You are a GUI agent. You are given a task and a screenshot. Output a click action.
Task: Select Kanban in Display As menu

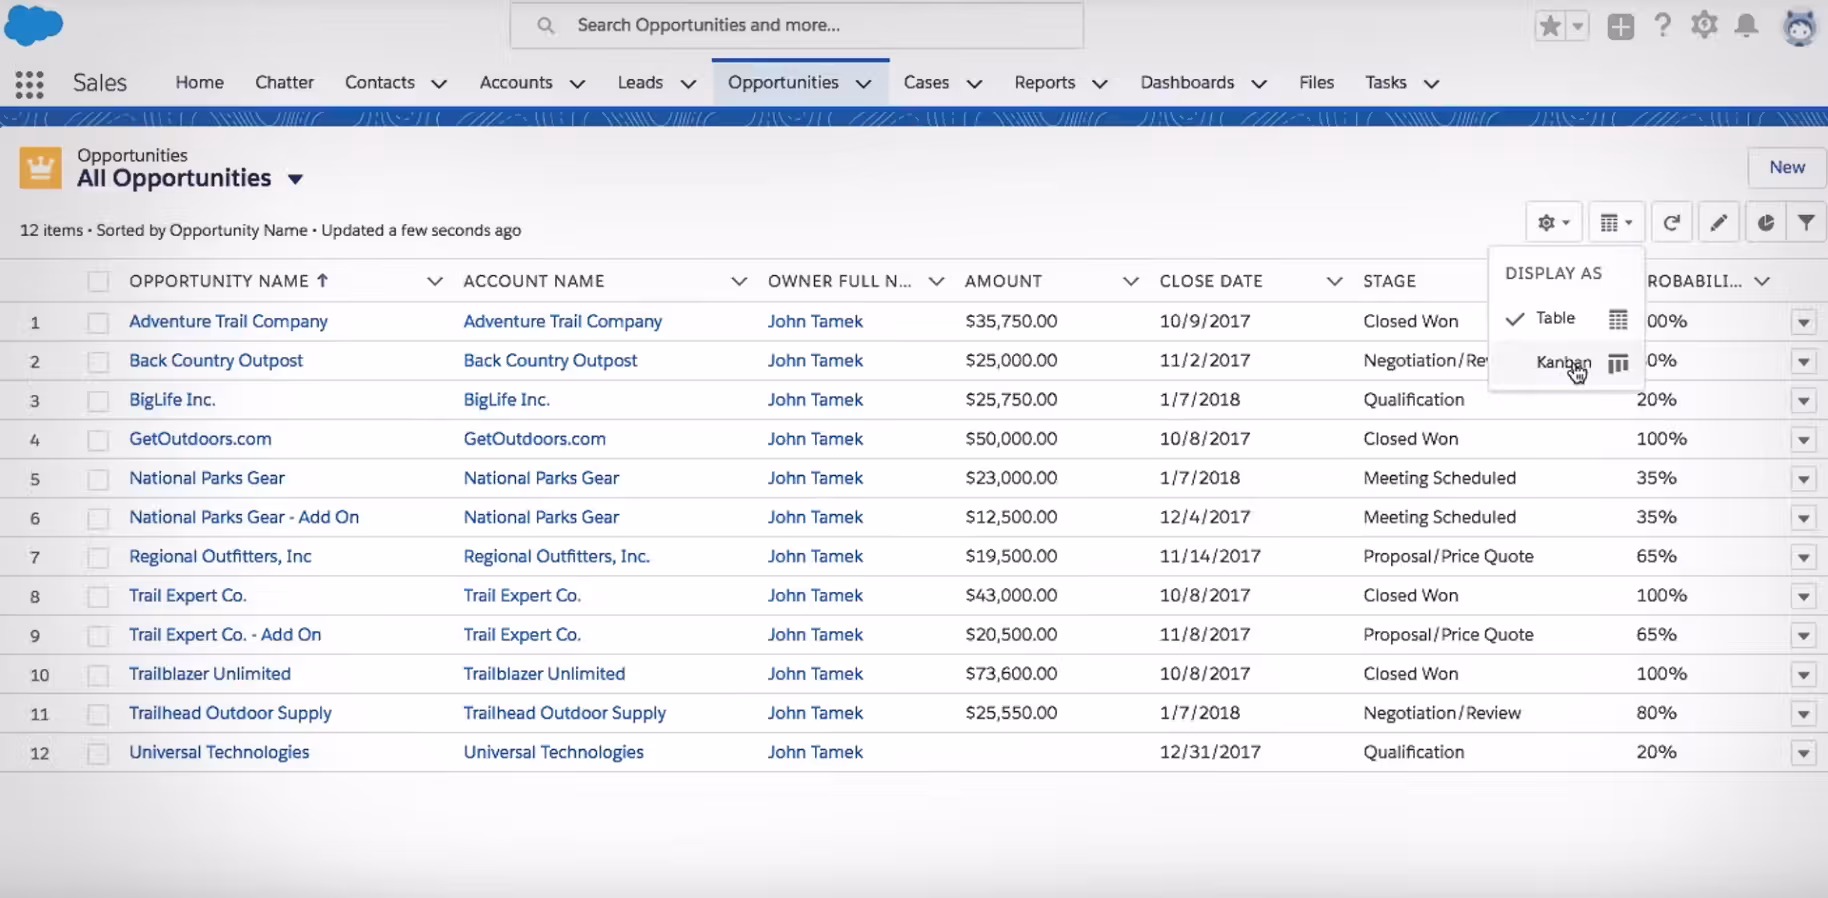coord(1563,362)
